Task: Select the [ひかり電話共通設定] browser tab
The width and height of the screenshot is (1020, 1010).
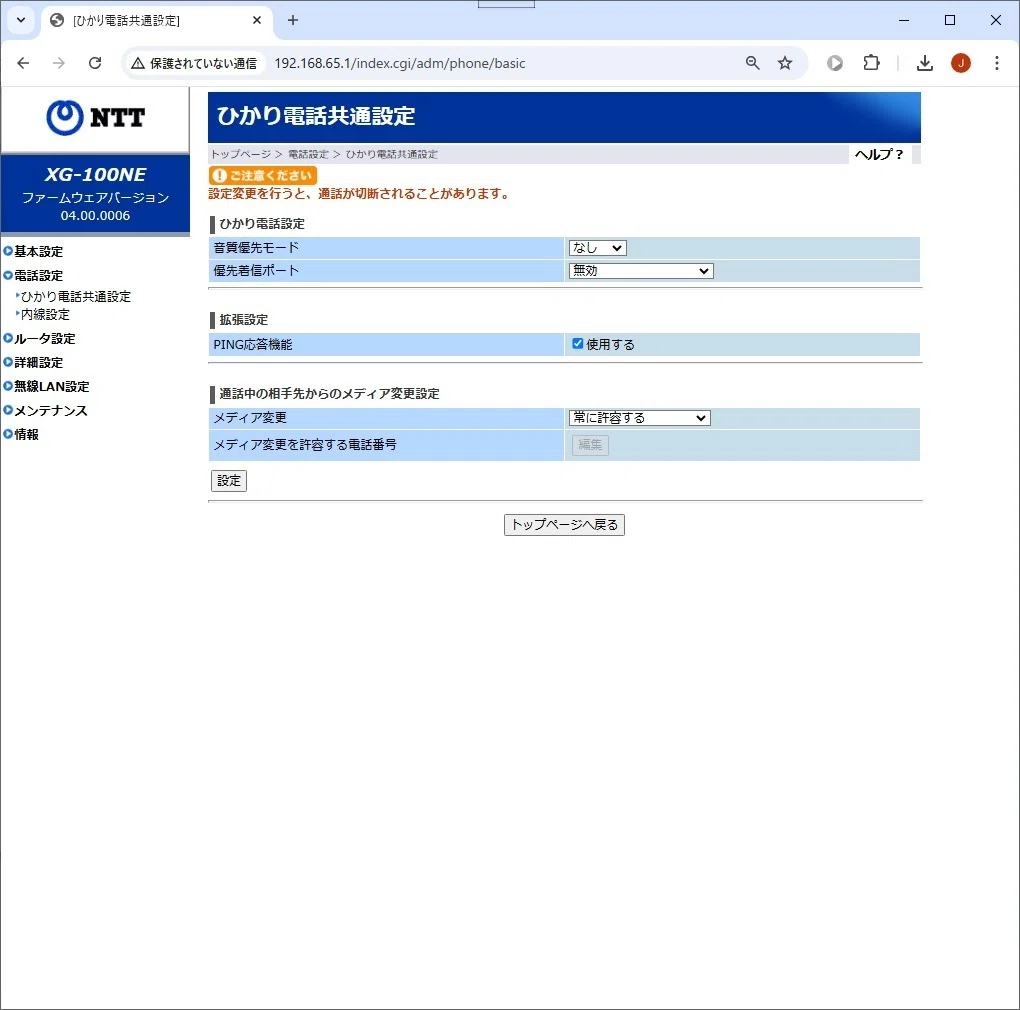Action: point(156,20)
